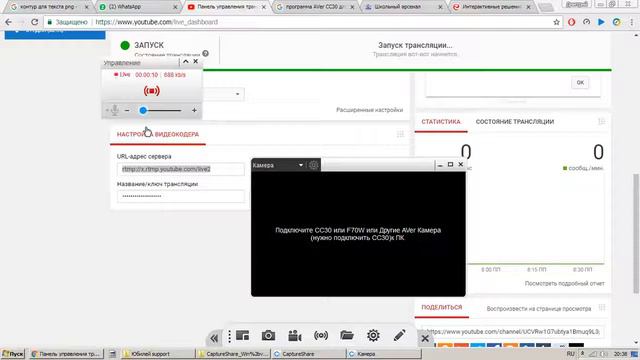Decrease volume with minus button
The image size is (640, 360).
(127, 110)
